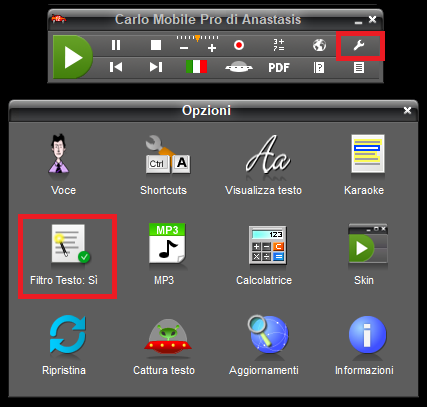The width and height of the screenshot is (427, 407).
Task: Pause the speech playback
Action: 116,45
